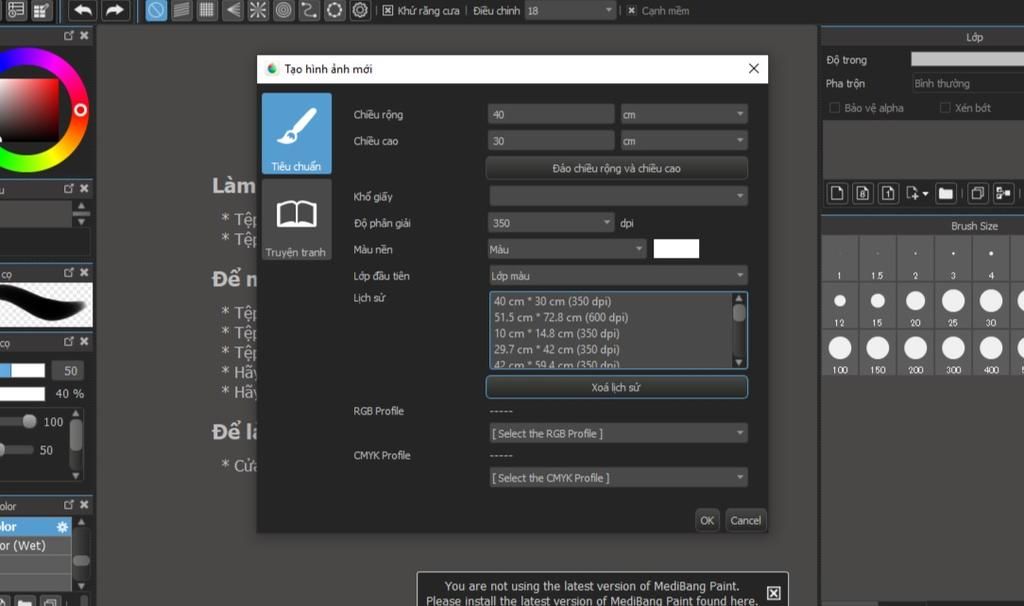This screenshot has height=606, width=1024.
Task: Click the history list scrollbar
Action: [739, 330]
